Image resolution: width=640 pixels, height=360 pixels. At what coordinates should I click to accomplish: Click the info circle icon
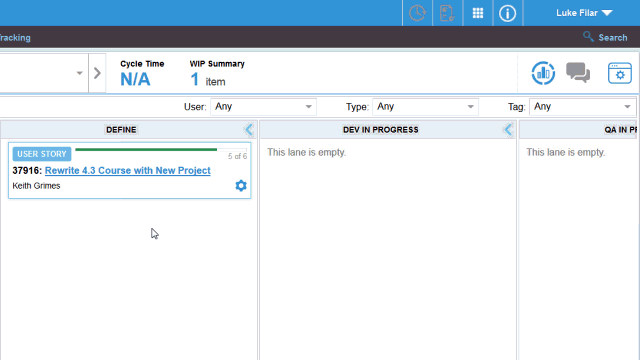[507, 13]
